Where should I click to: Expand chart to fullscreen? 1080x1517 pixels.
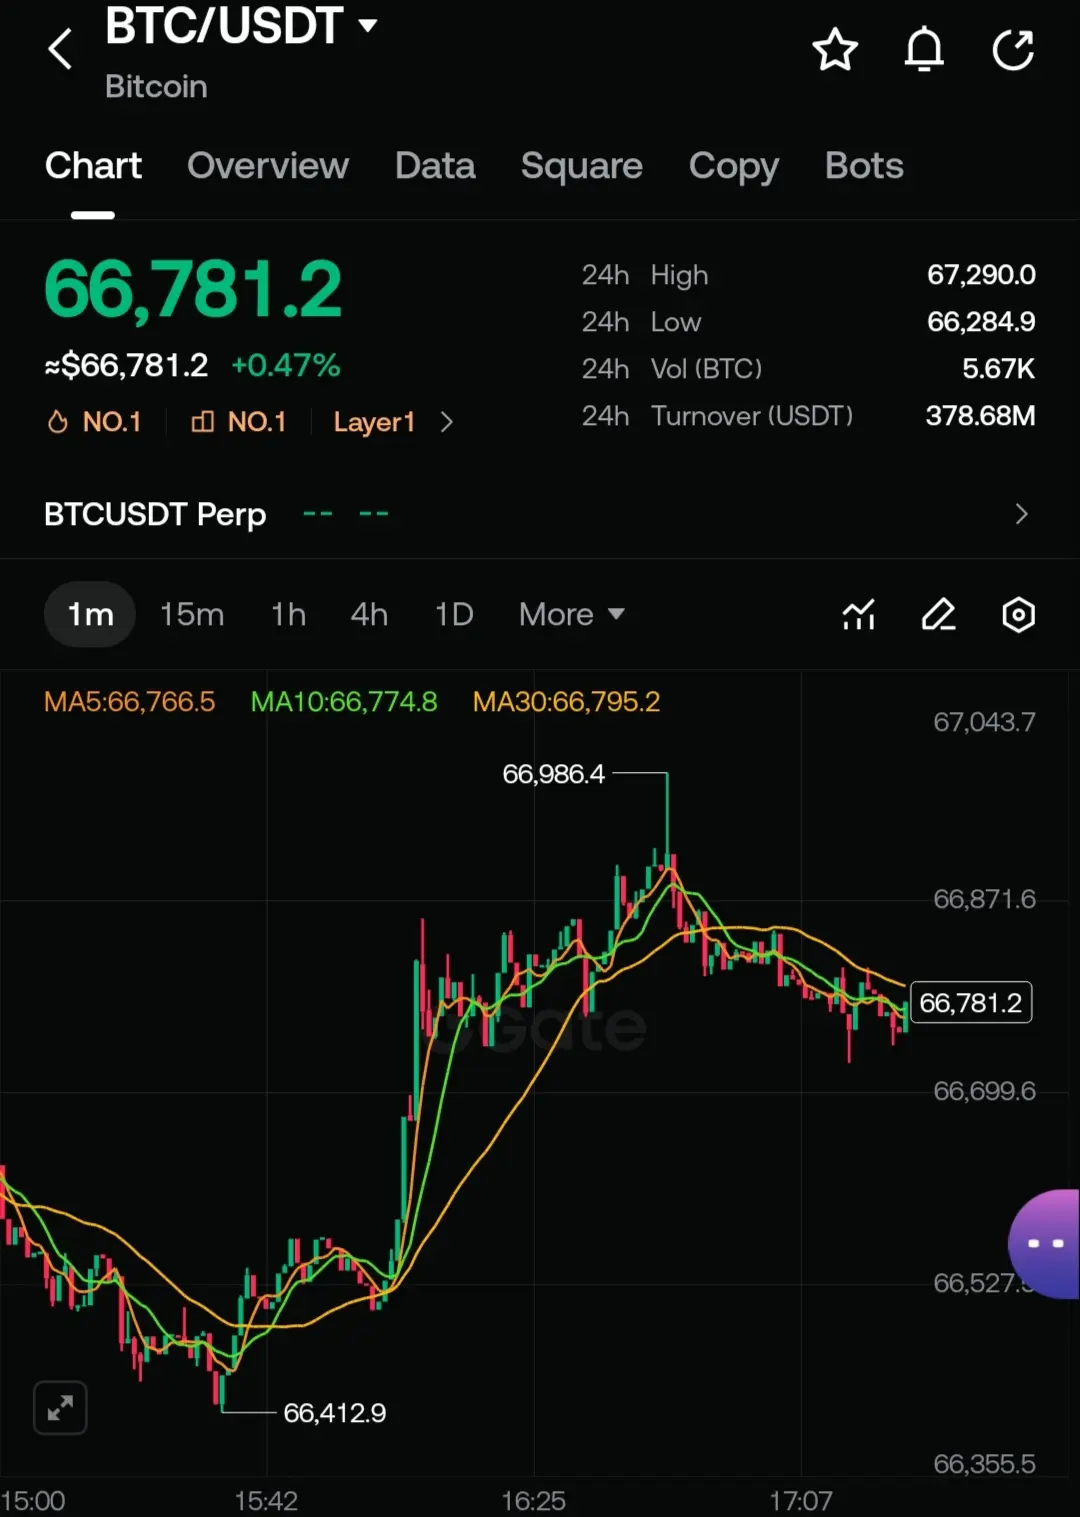point(60,1408)
